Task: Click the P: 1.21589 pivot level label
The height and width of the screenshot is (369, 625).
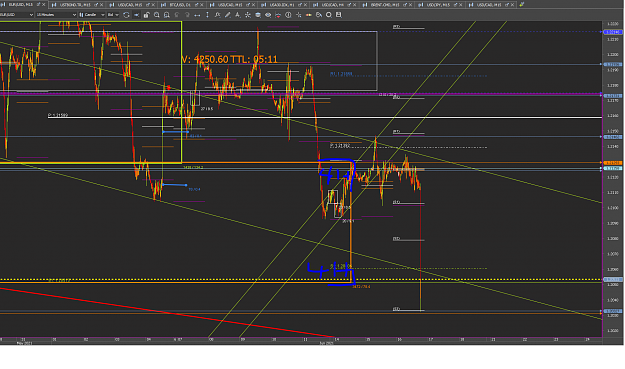Action: click(x=58, y=115)
